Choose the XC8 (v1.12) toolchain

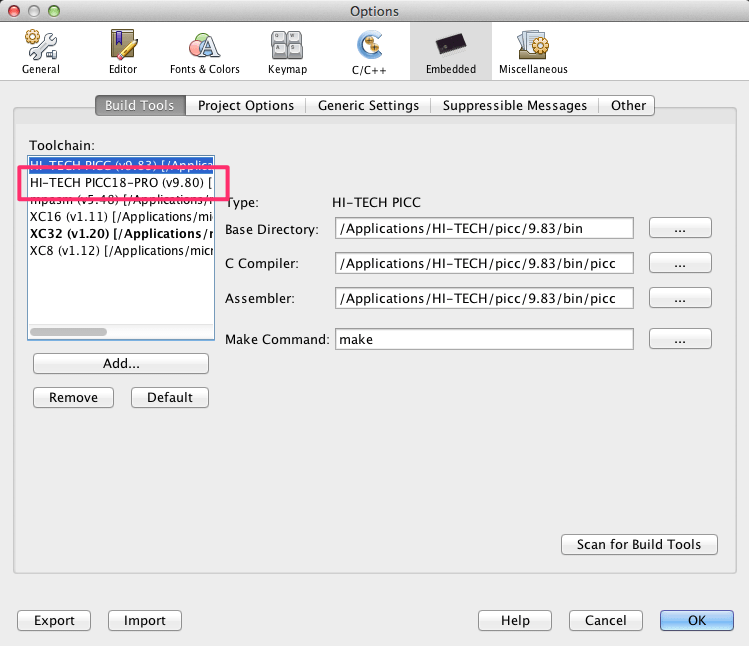(x=120, y=250)
